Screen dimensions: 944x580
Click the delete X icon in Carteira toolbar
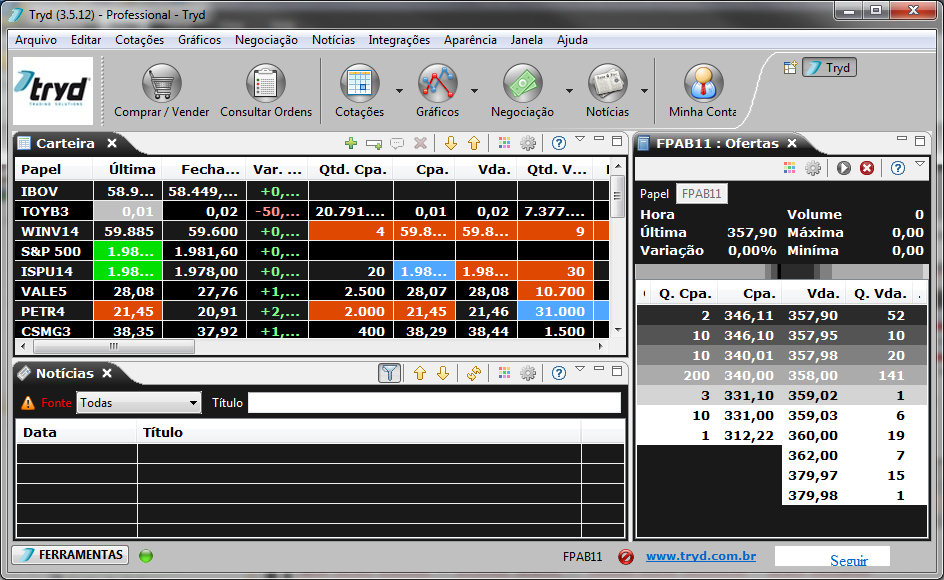[420, 143]
